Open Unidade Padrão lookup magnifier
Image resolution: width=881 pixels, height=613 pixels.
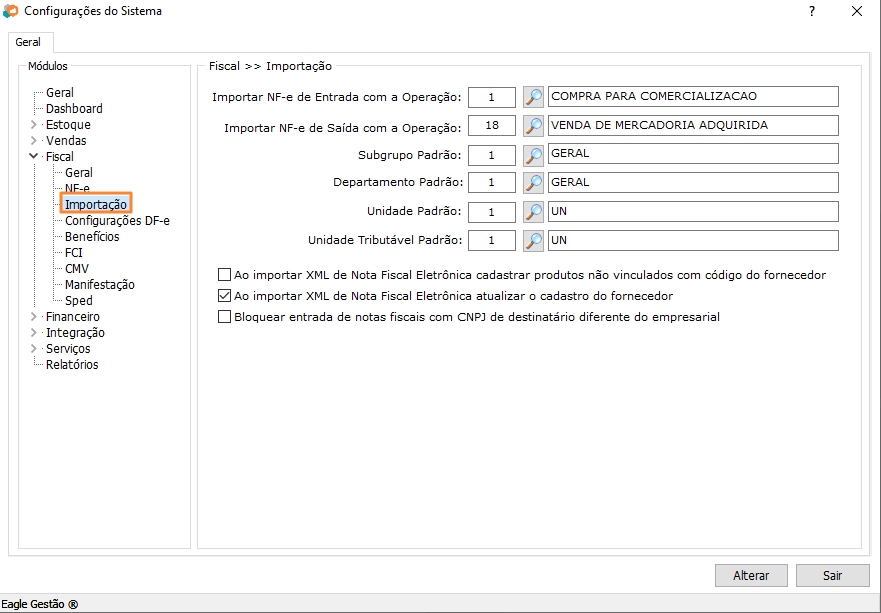pos(533,212)
